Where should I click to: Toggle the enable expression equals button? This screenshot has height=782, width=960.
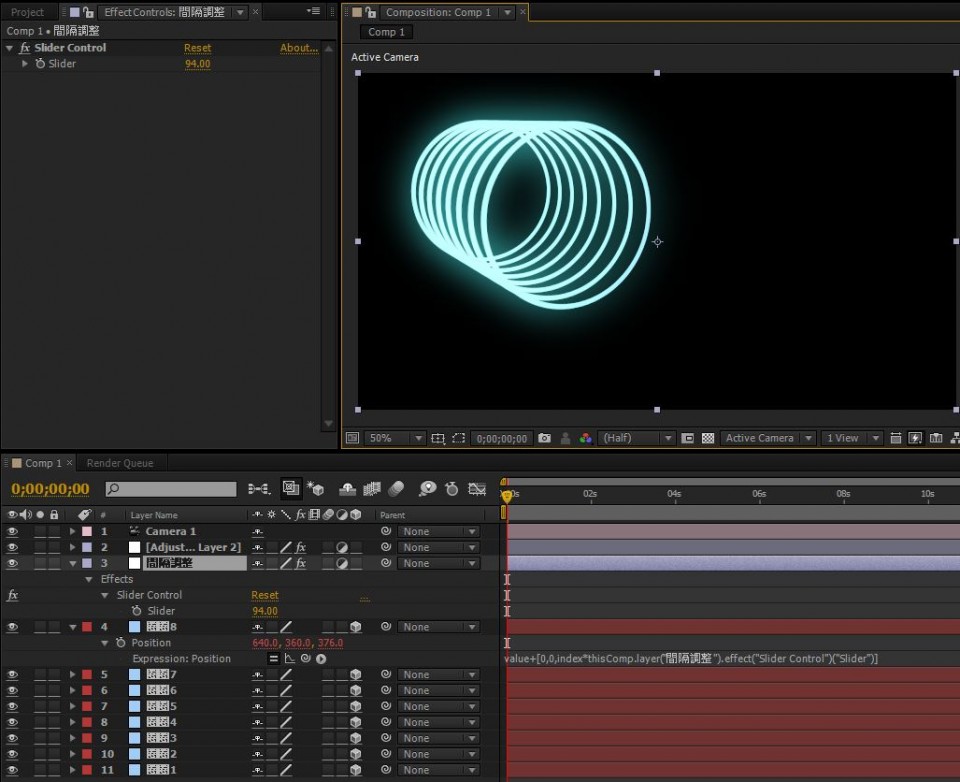click(x=273, y=659)
